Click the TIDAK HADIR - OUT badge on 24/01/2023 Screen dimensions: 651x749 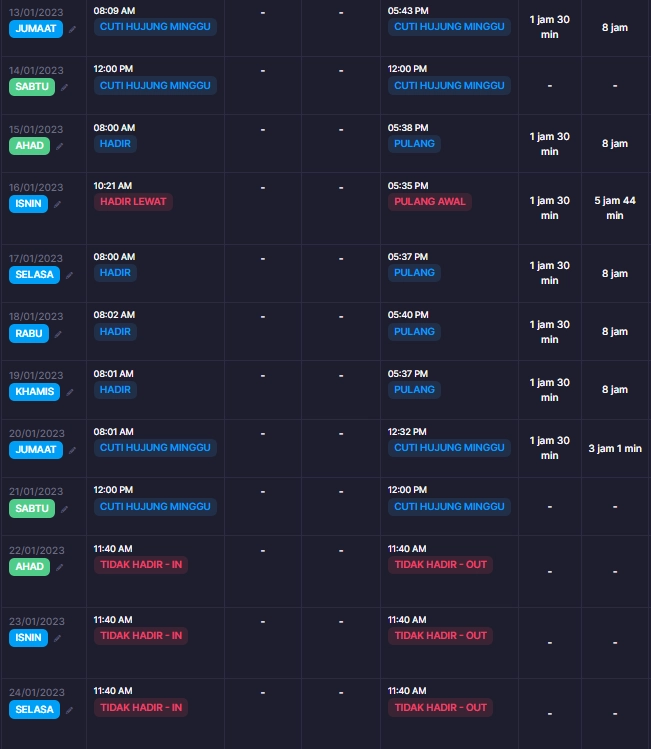point(440,707)
